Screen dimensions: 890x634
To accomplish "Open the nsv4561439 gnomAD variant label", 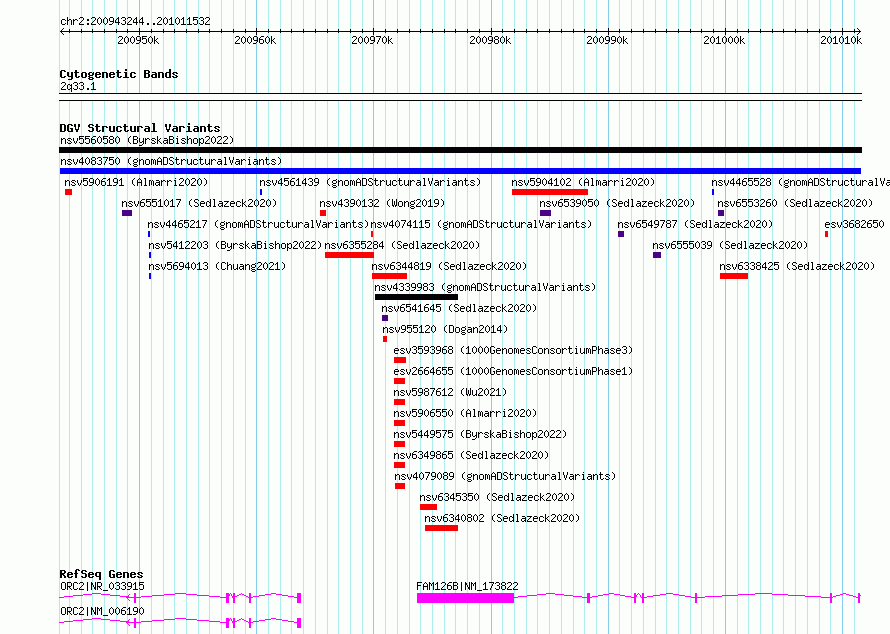I will click(370, 182).
